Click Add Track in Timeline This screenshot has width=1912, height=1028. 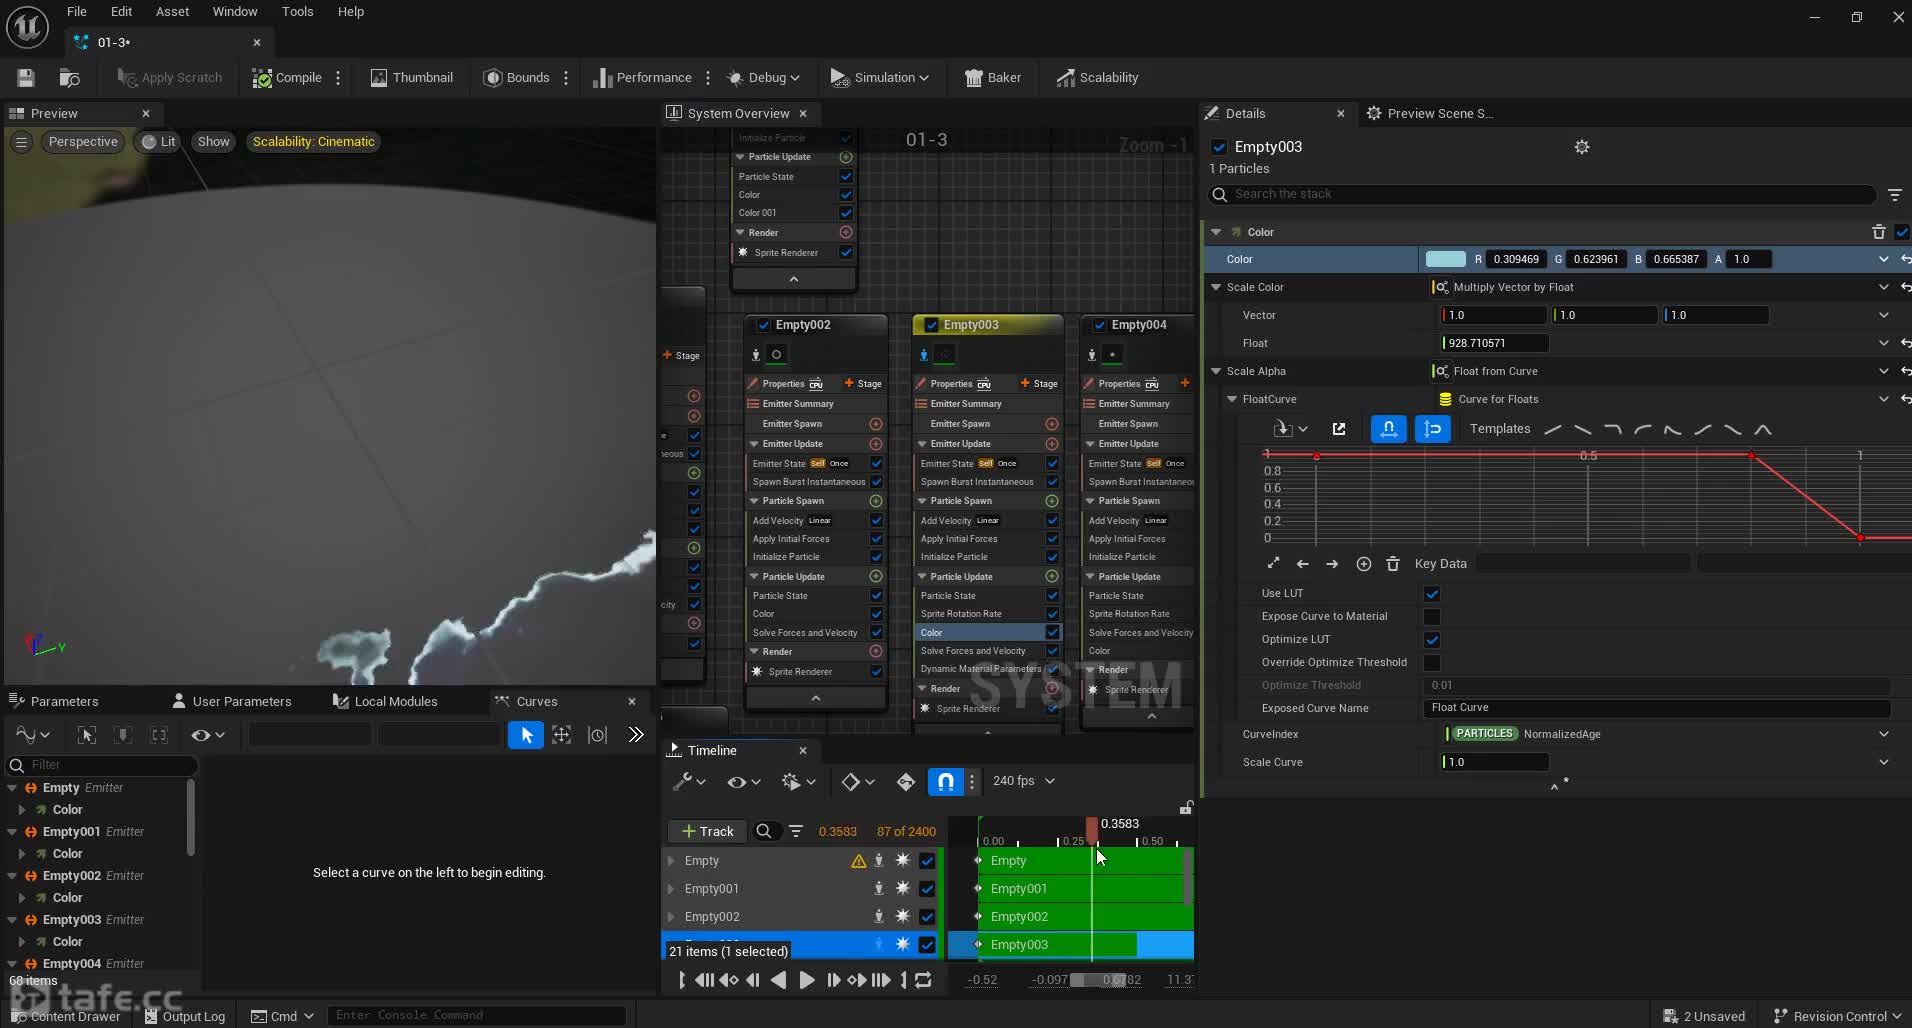click(707, 831)
